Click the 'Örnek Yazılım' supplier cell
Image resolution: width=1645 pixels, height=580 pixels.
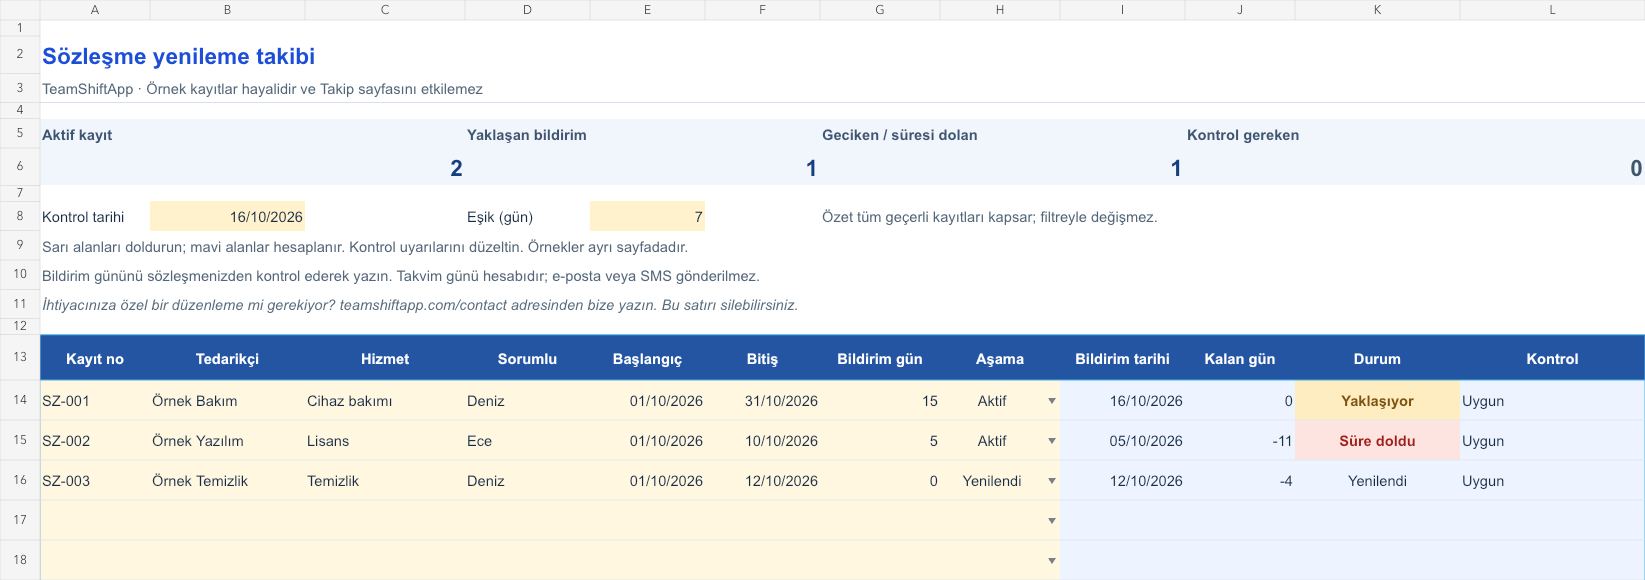tap(227, 441)
